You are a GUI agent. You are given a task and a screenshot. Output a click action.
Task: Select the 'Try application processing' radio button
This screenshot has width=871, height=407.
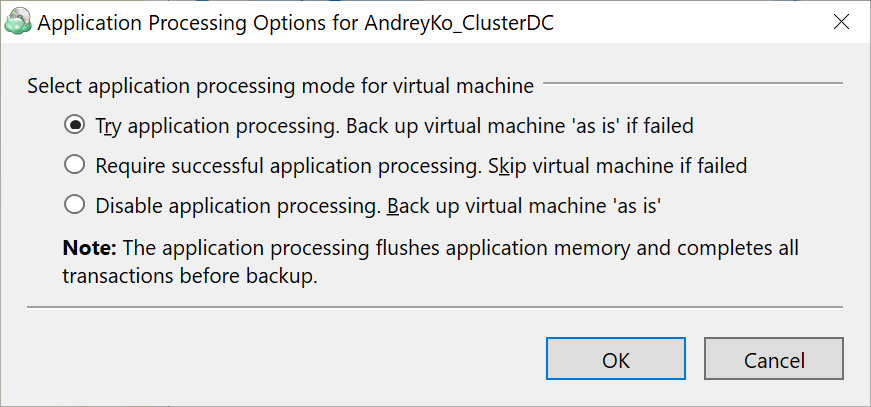[74, 126]
